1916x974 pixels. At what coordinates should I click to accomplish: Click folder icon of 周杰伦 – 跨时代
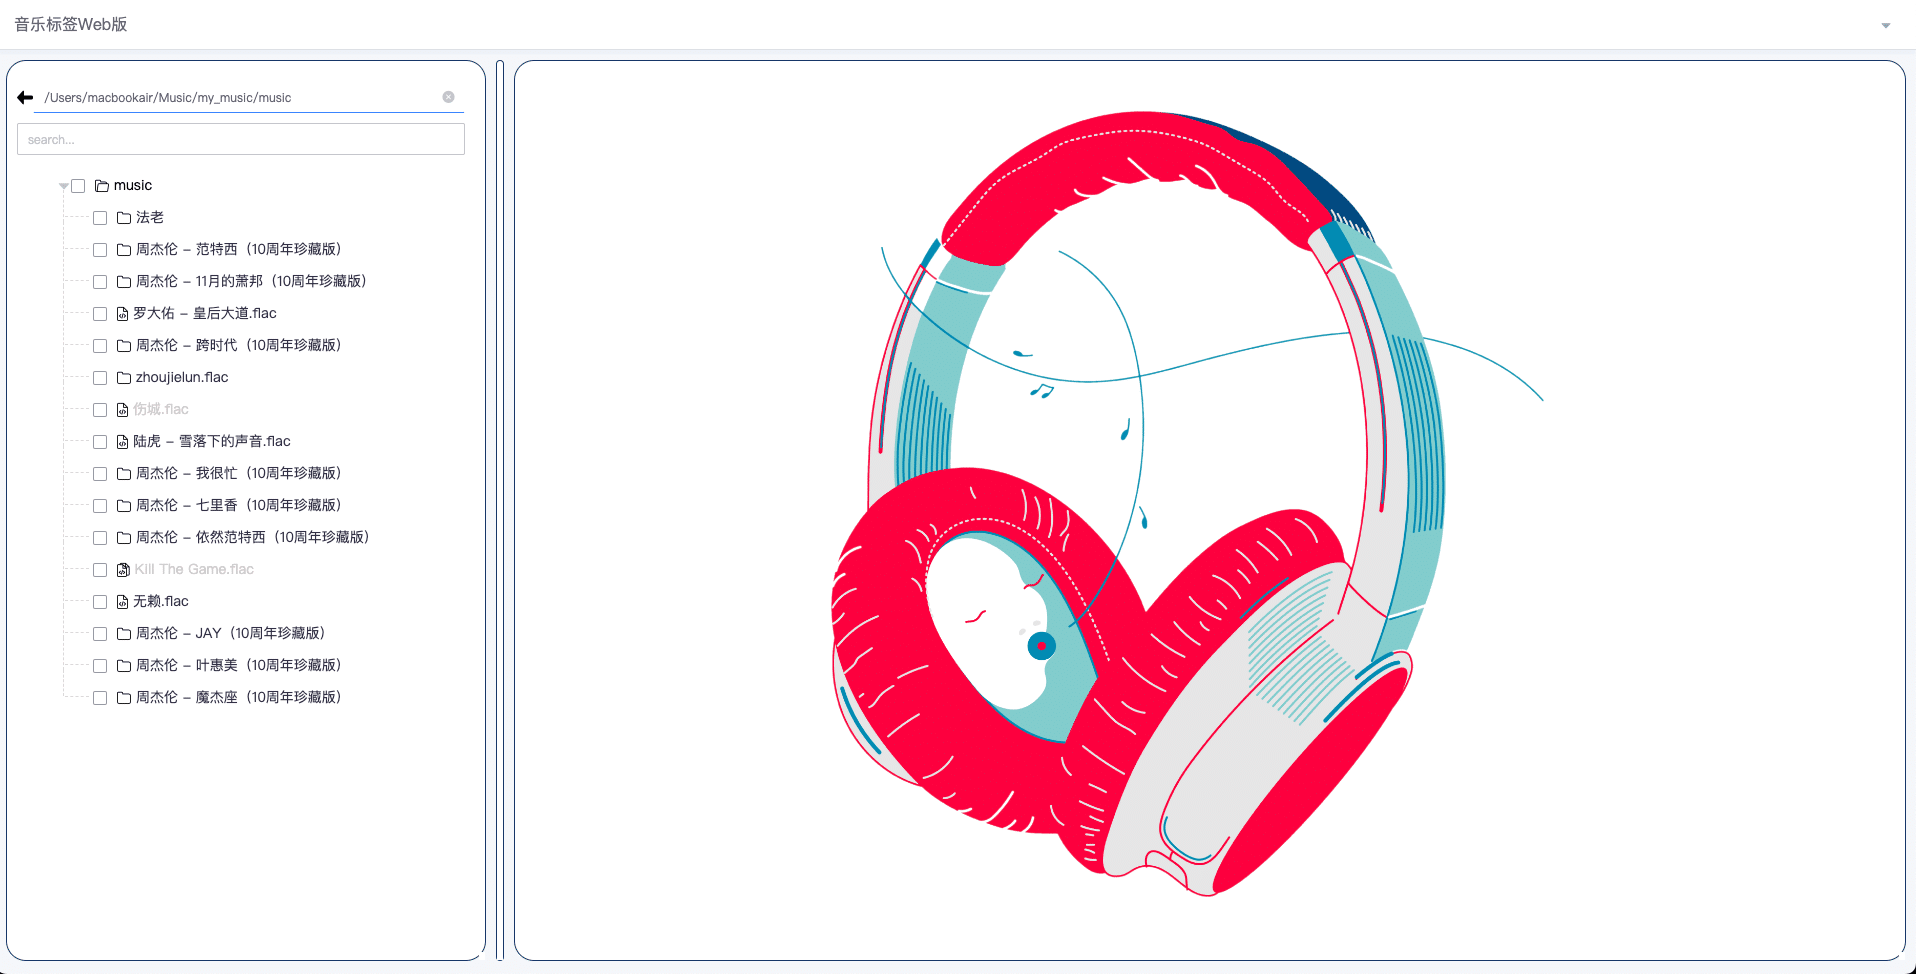[x=124, y=345]
